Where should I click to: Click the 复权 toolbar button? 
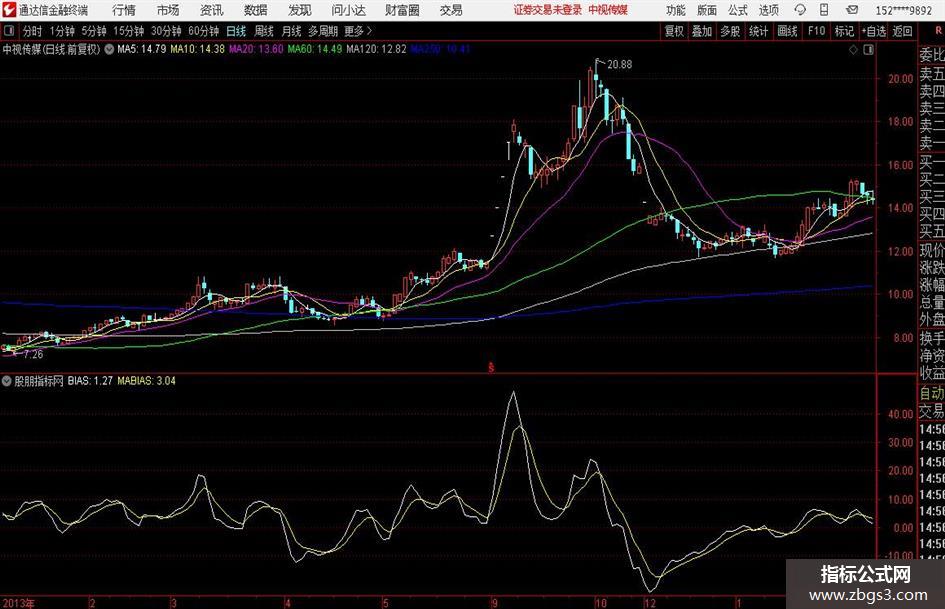point(674,31)
